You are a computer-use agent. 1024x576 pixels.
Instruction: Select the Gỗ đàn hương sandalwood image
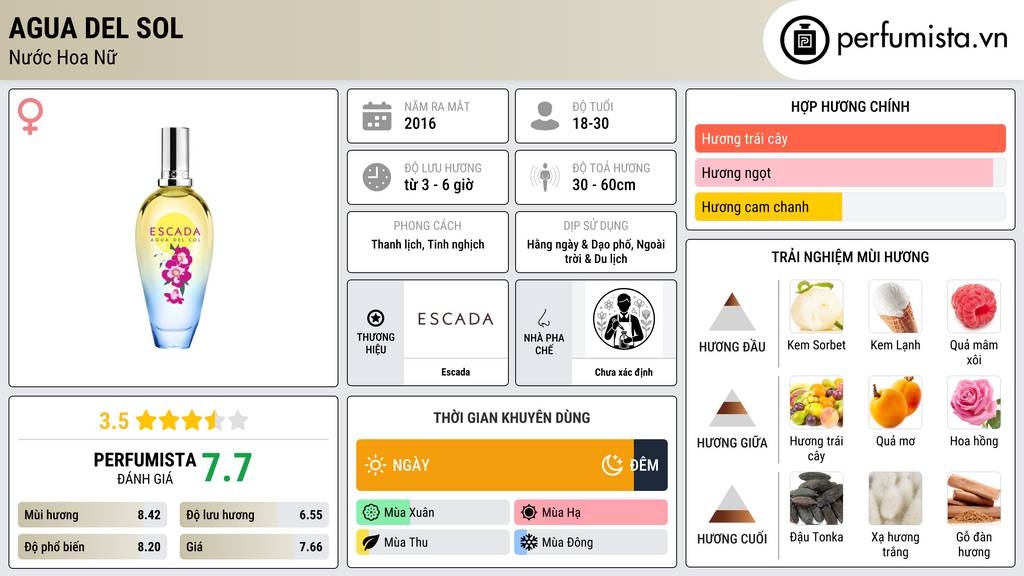974,498
